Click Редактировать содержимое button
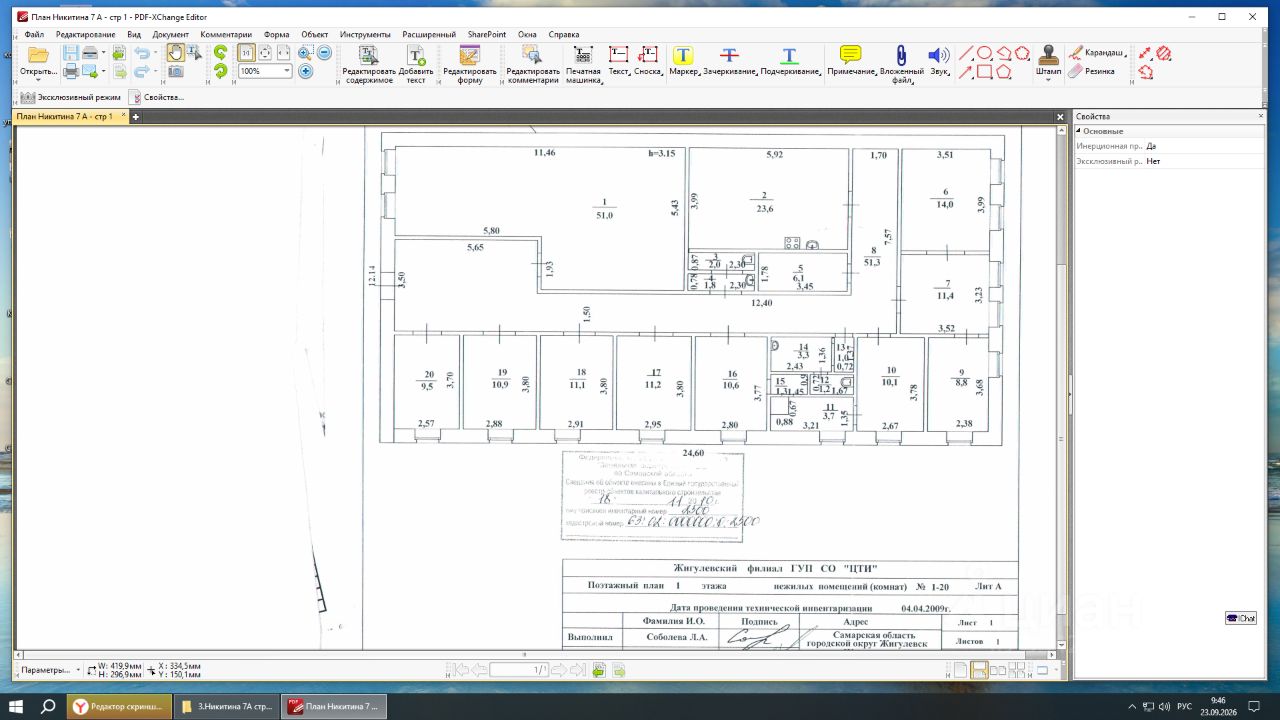1280x720 pixels. pos(368,64)
